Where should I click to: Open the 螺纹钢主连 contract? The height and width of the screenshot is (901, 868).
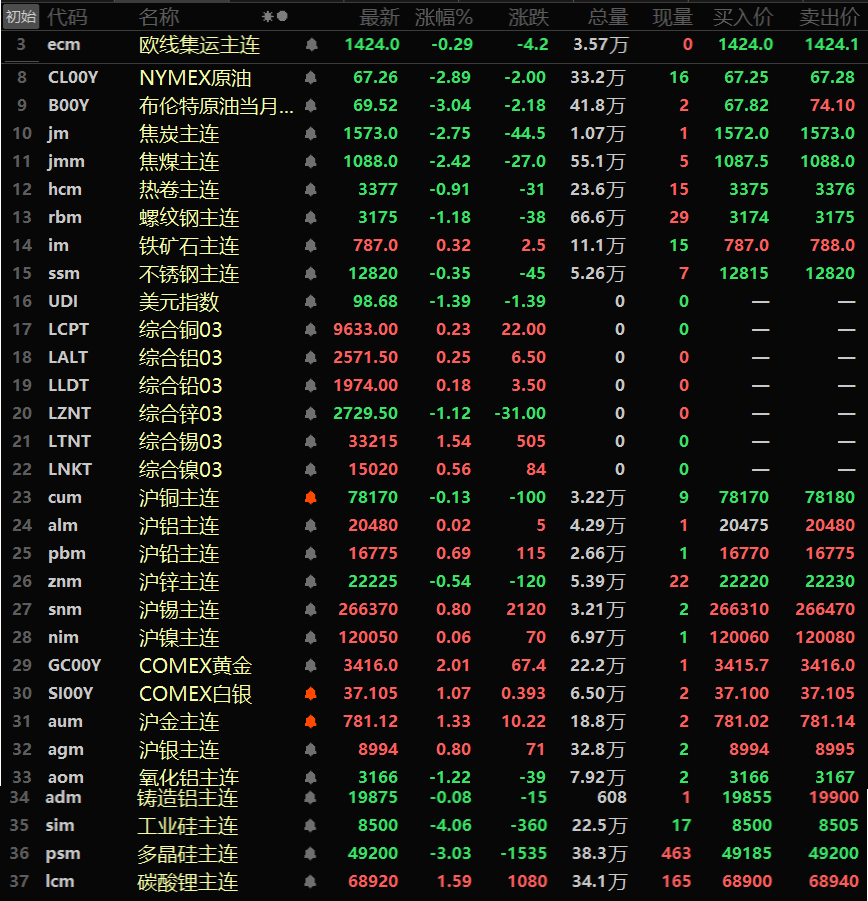pos(189,218)
